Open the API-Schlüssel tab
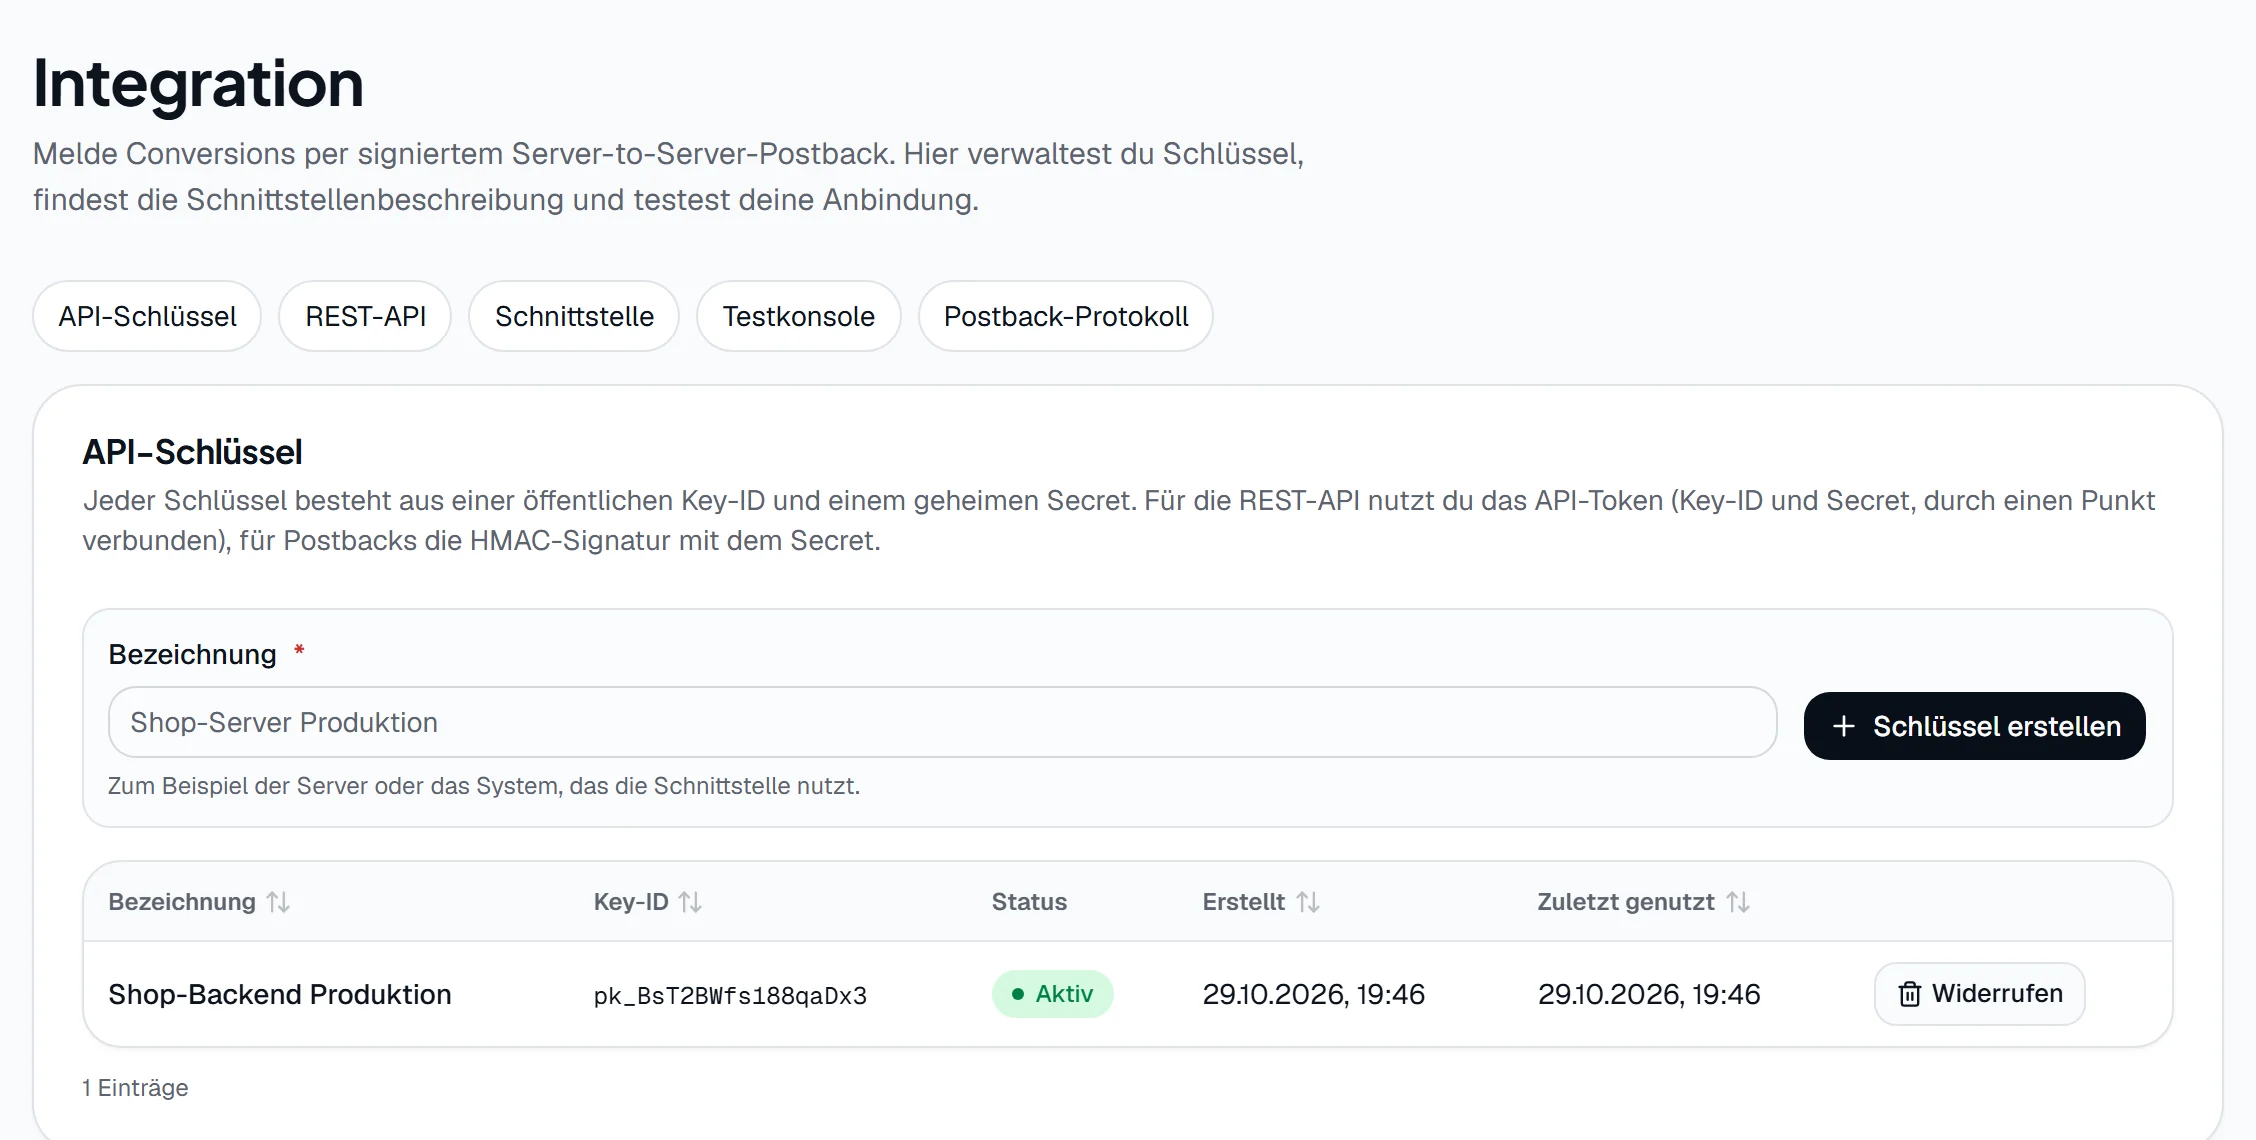Viewport: 2256px width, 1140px height. [x=147, y=316]
